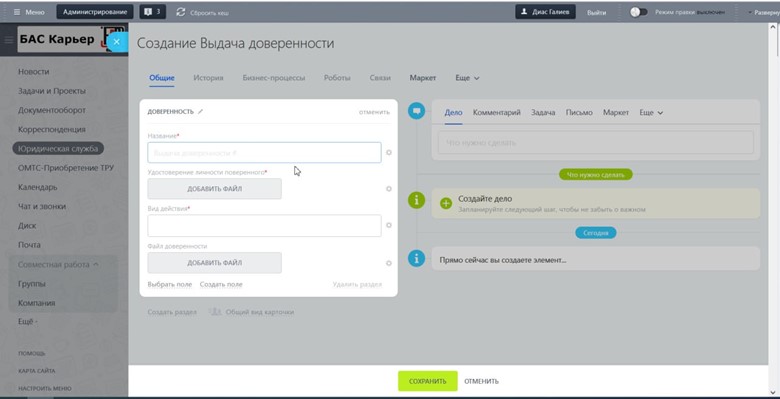
Task: Click the Сбросить кеш refresh icon
Action: (181, 12)
